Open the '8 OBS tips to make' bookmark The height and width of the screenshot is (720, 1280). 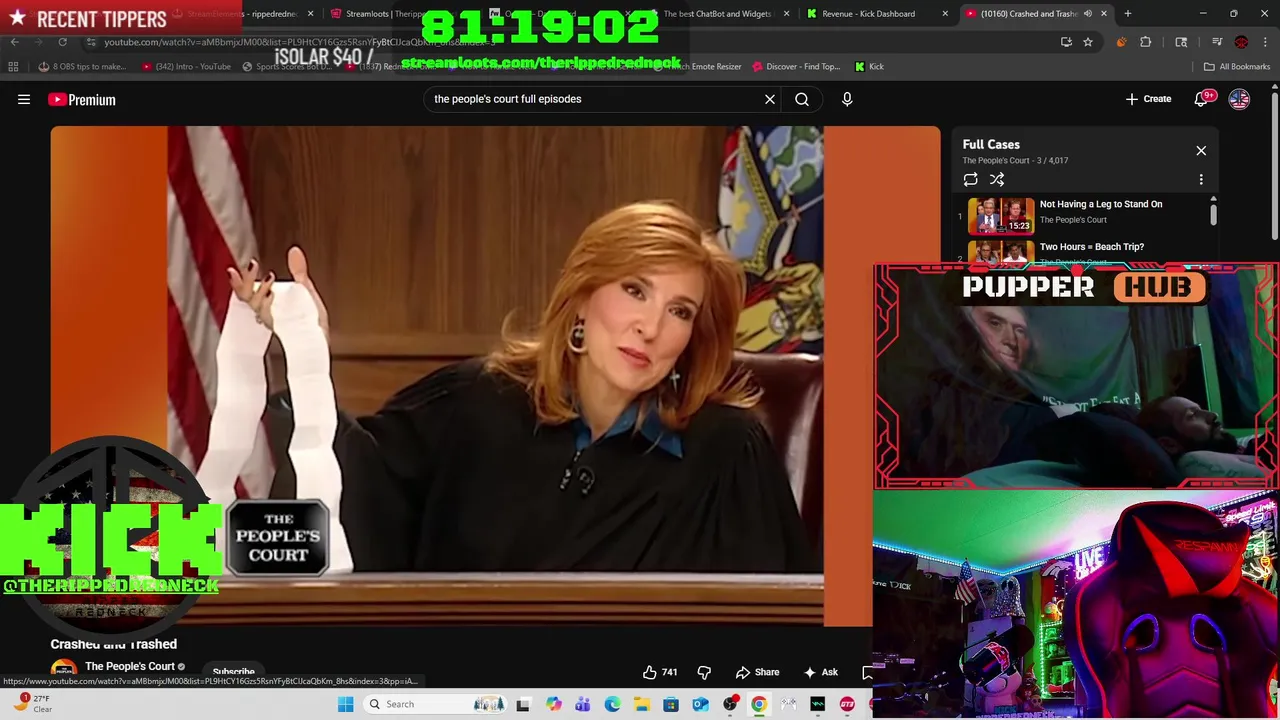[82, 67]
